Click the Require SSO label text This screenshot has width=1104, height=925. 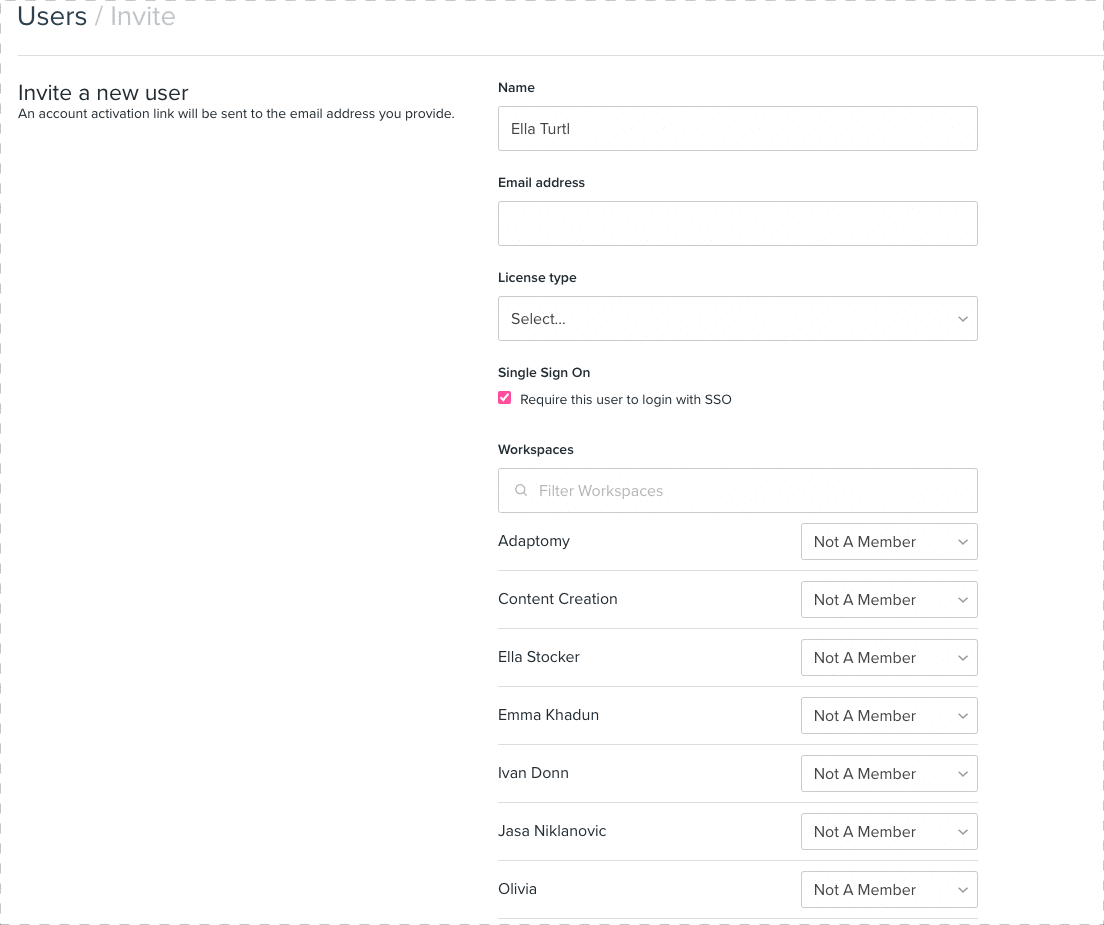[x=626, y=400]
